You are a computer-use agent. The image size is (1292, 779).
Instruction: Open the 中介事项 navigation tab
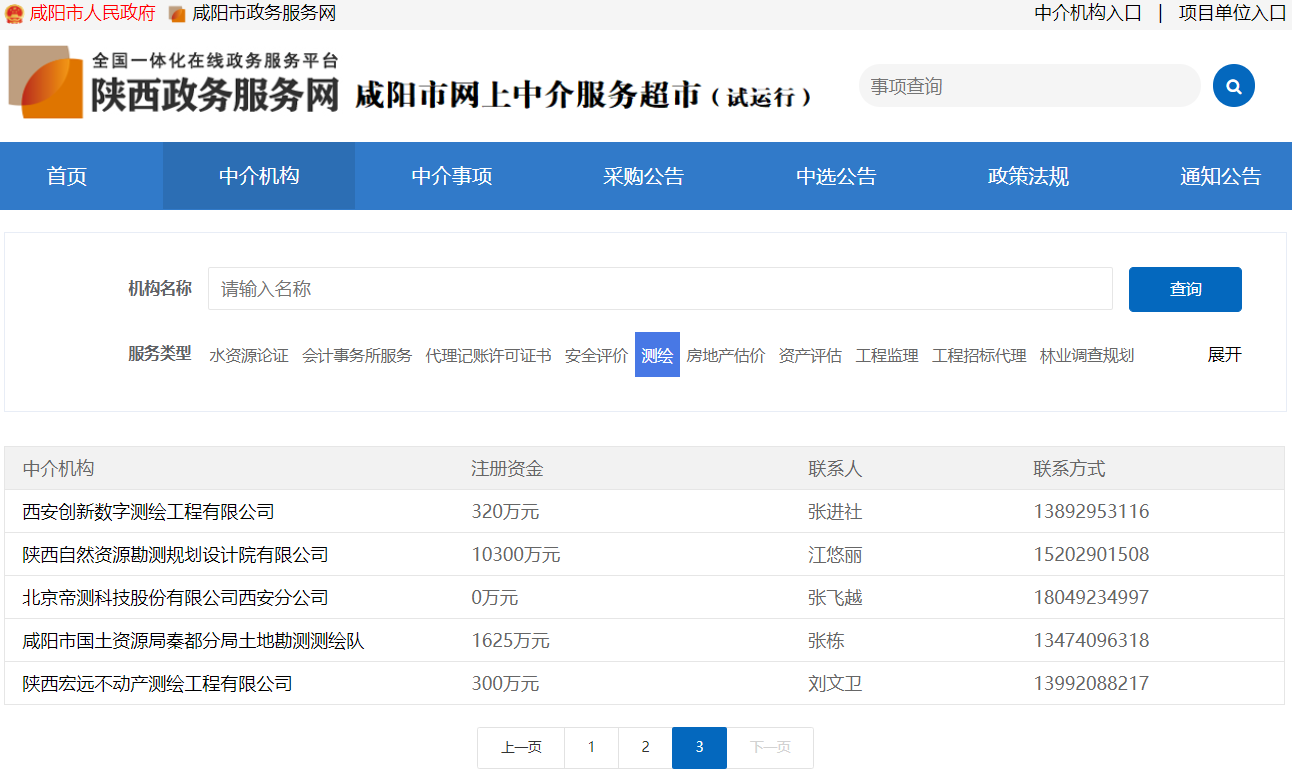[x=452, y=176]
